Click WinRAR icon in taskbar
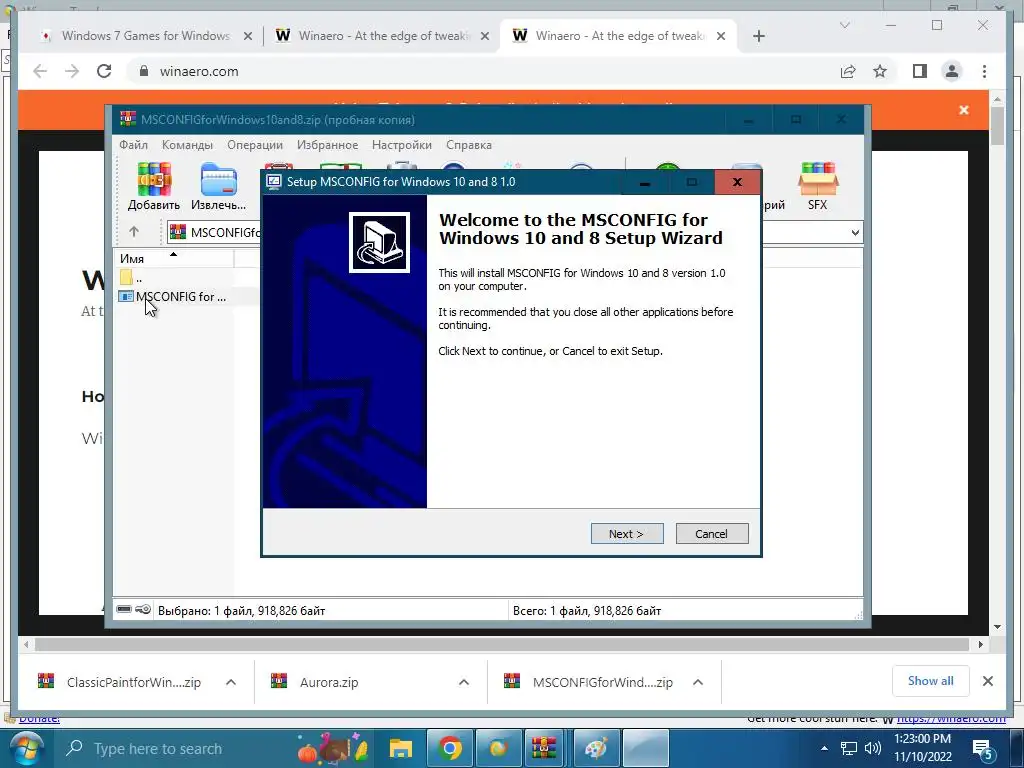This screenshot has height=768, width=1024. [543, 748]
